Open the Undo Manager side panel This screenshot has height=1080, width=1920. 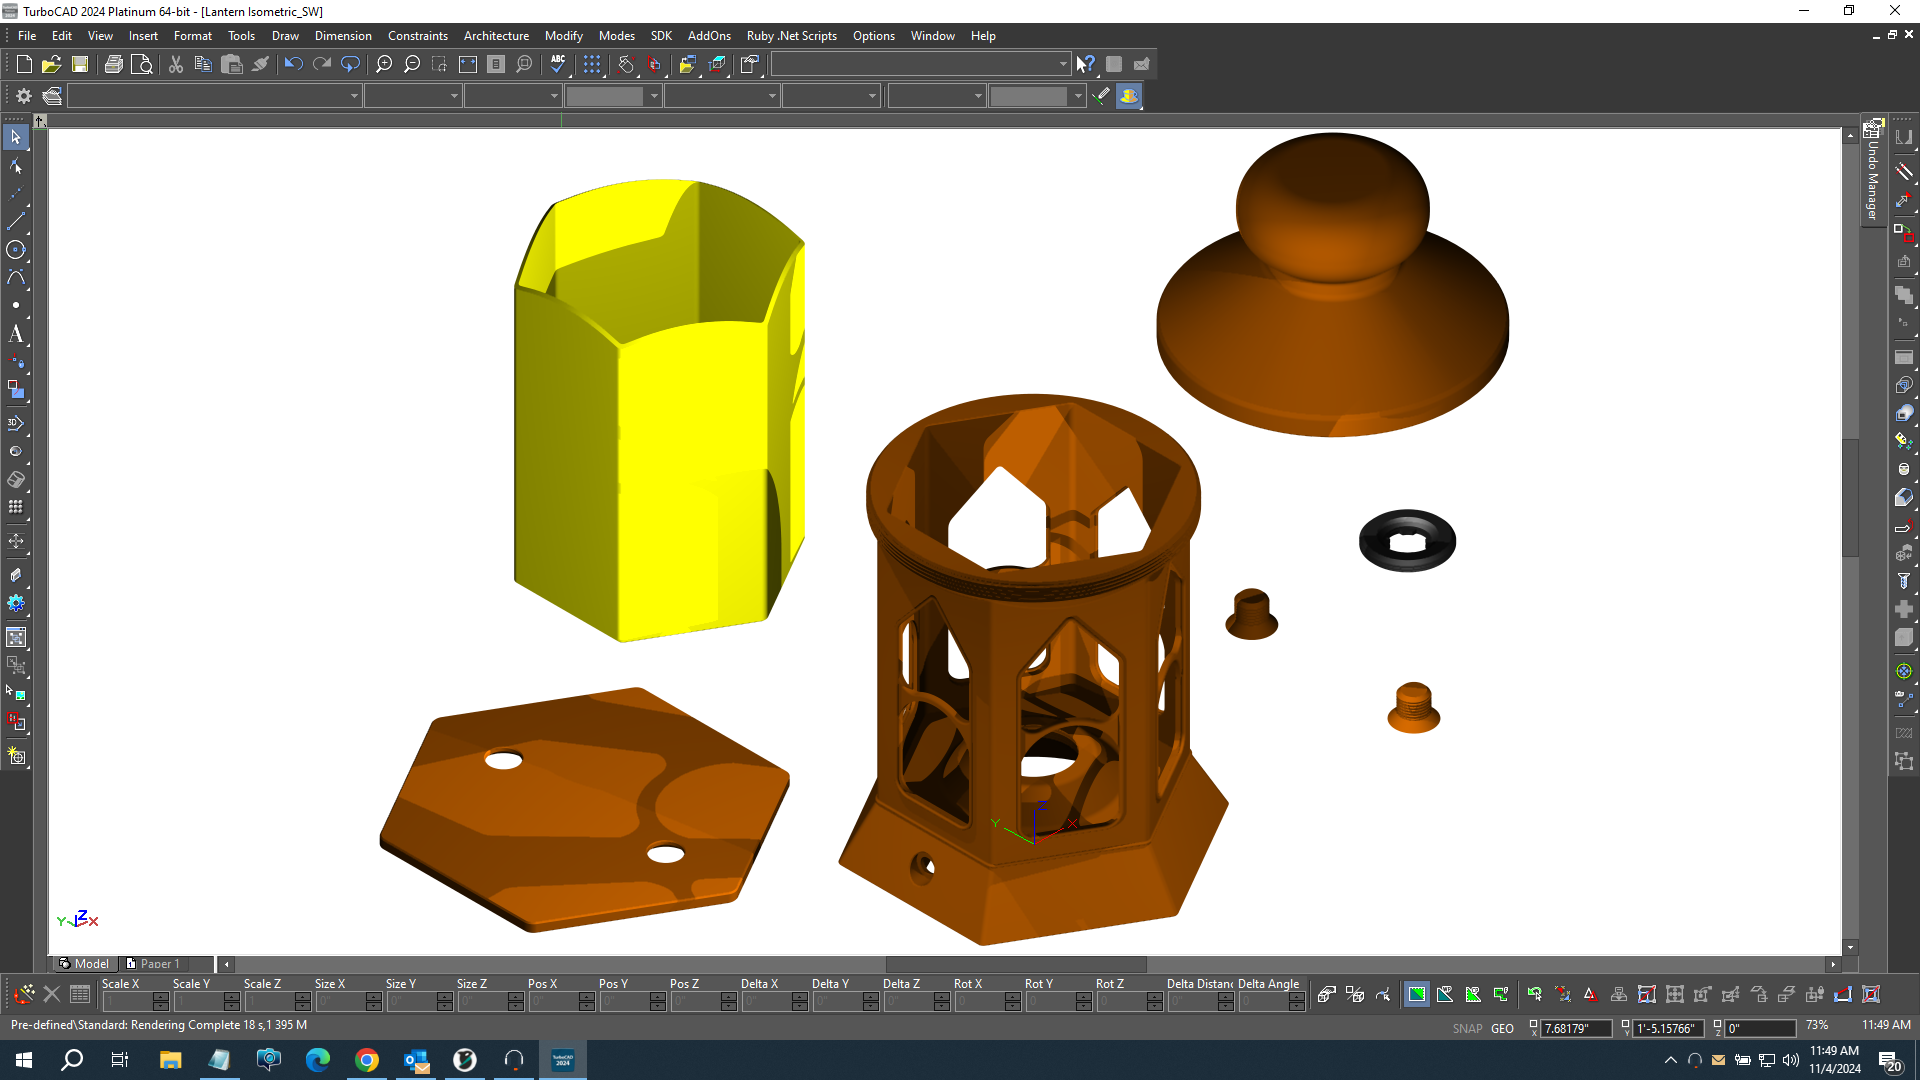click(x=1872, y=172)
